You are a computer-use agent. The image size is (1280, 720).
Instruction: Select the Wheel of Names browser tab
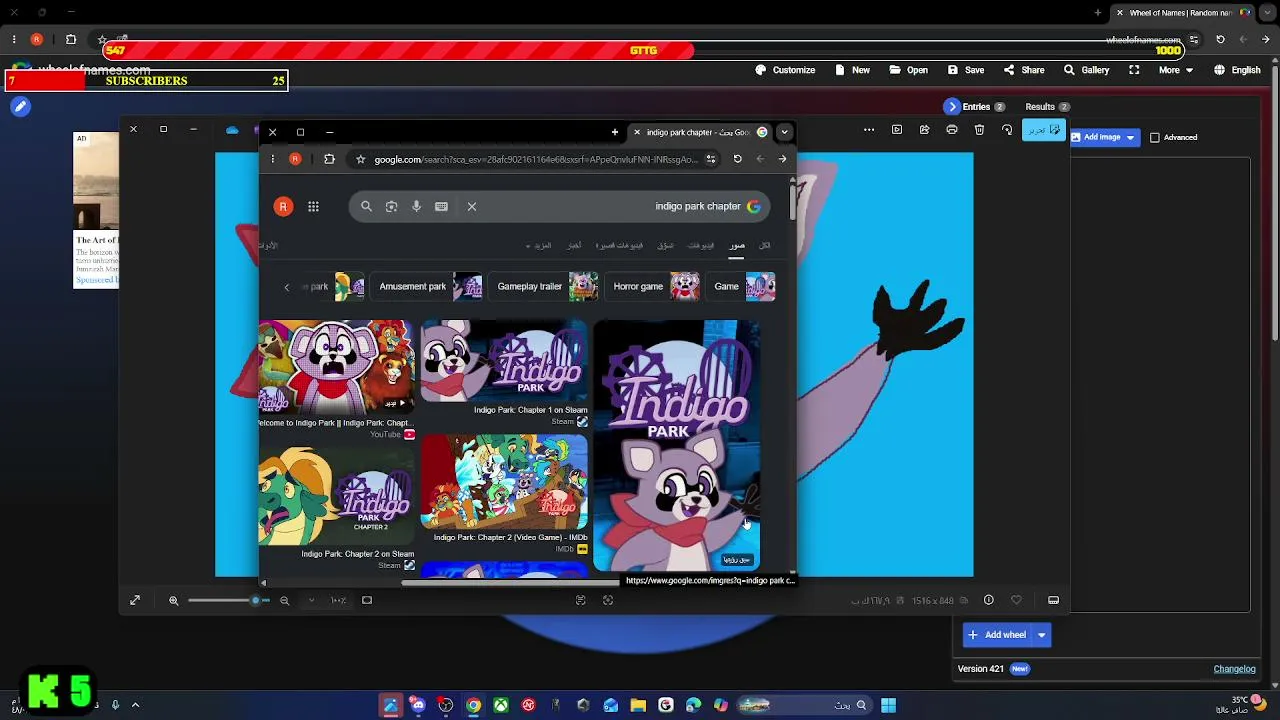click(1185, 12)
